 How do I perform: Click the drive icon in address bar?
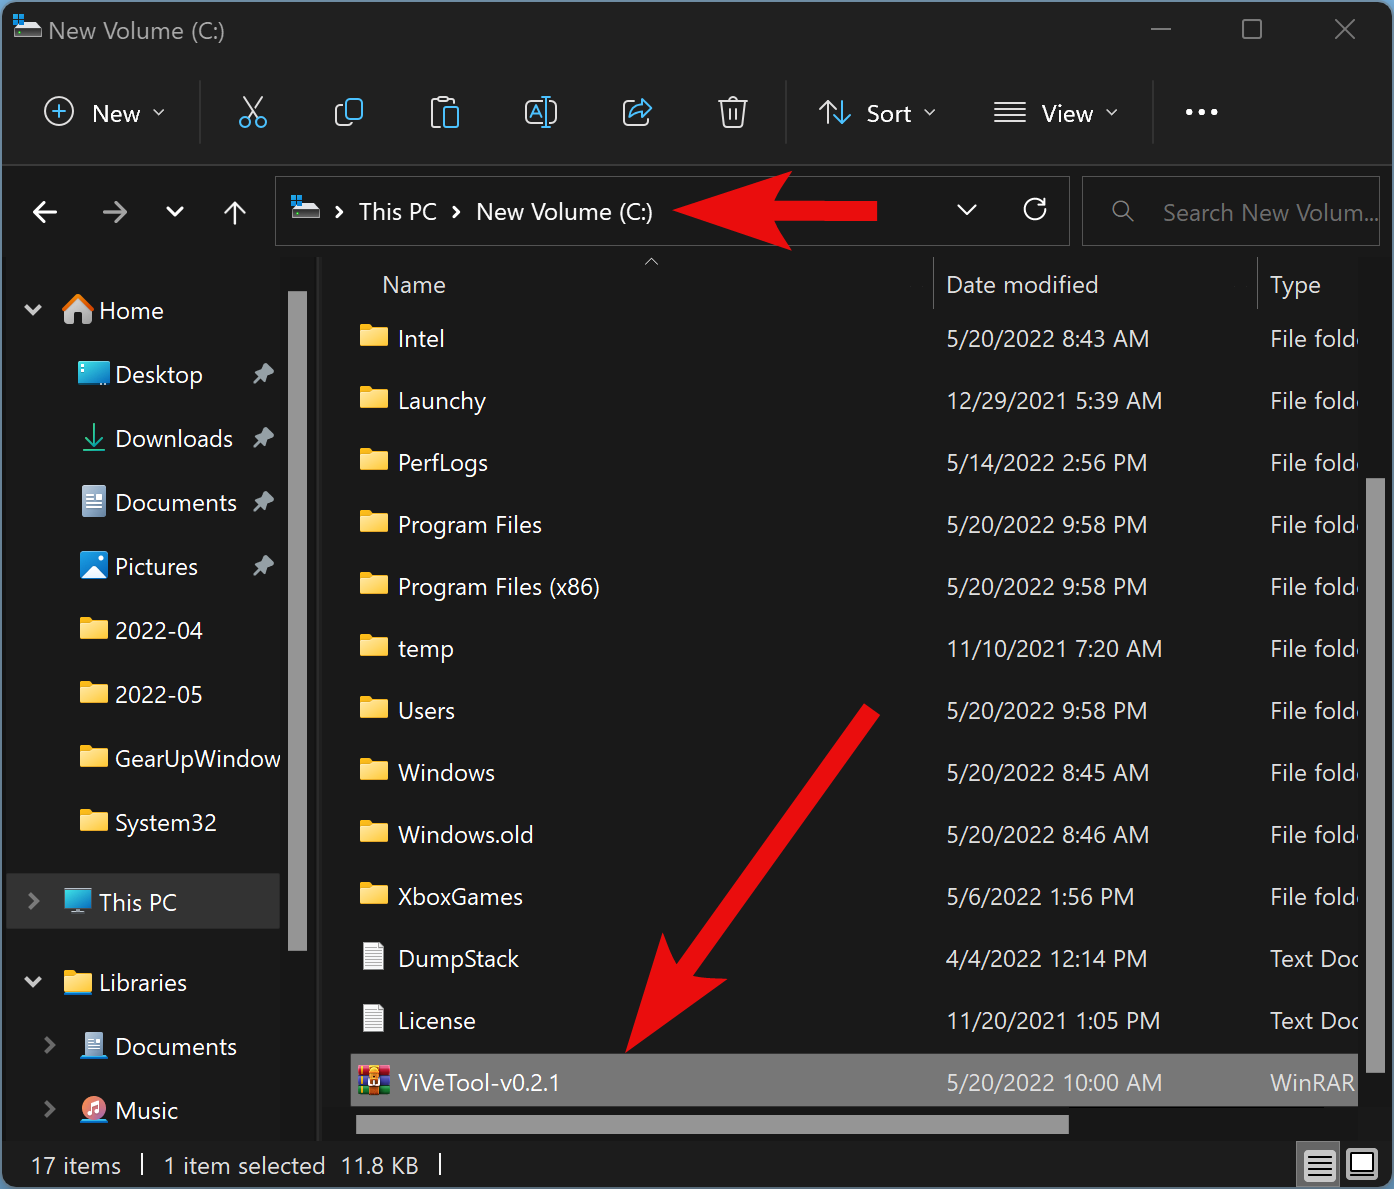click(305, 209)
